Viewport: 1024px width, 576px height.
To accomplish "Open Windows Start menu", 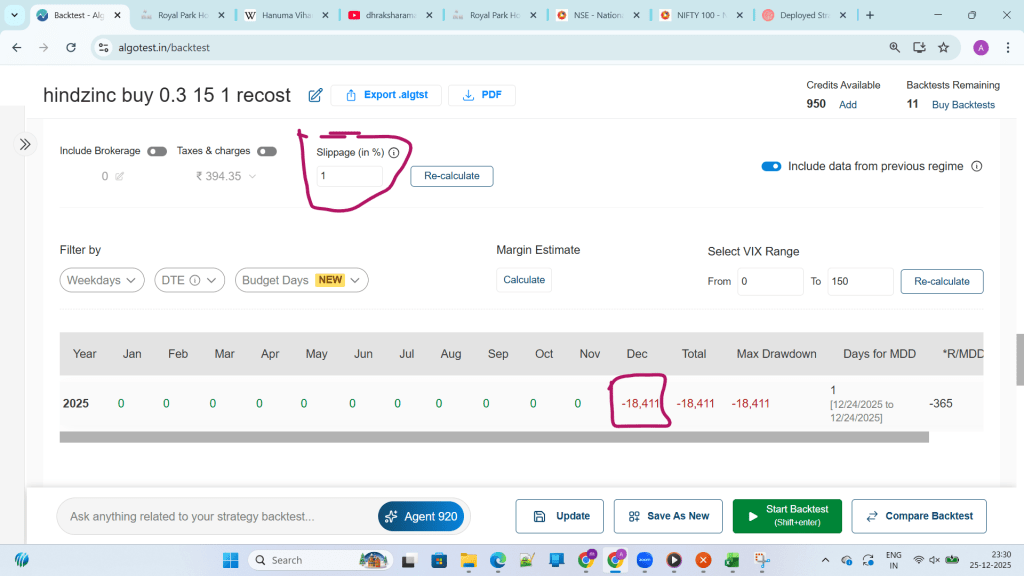I will point(230,559).
